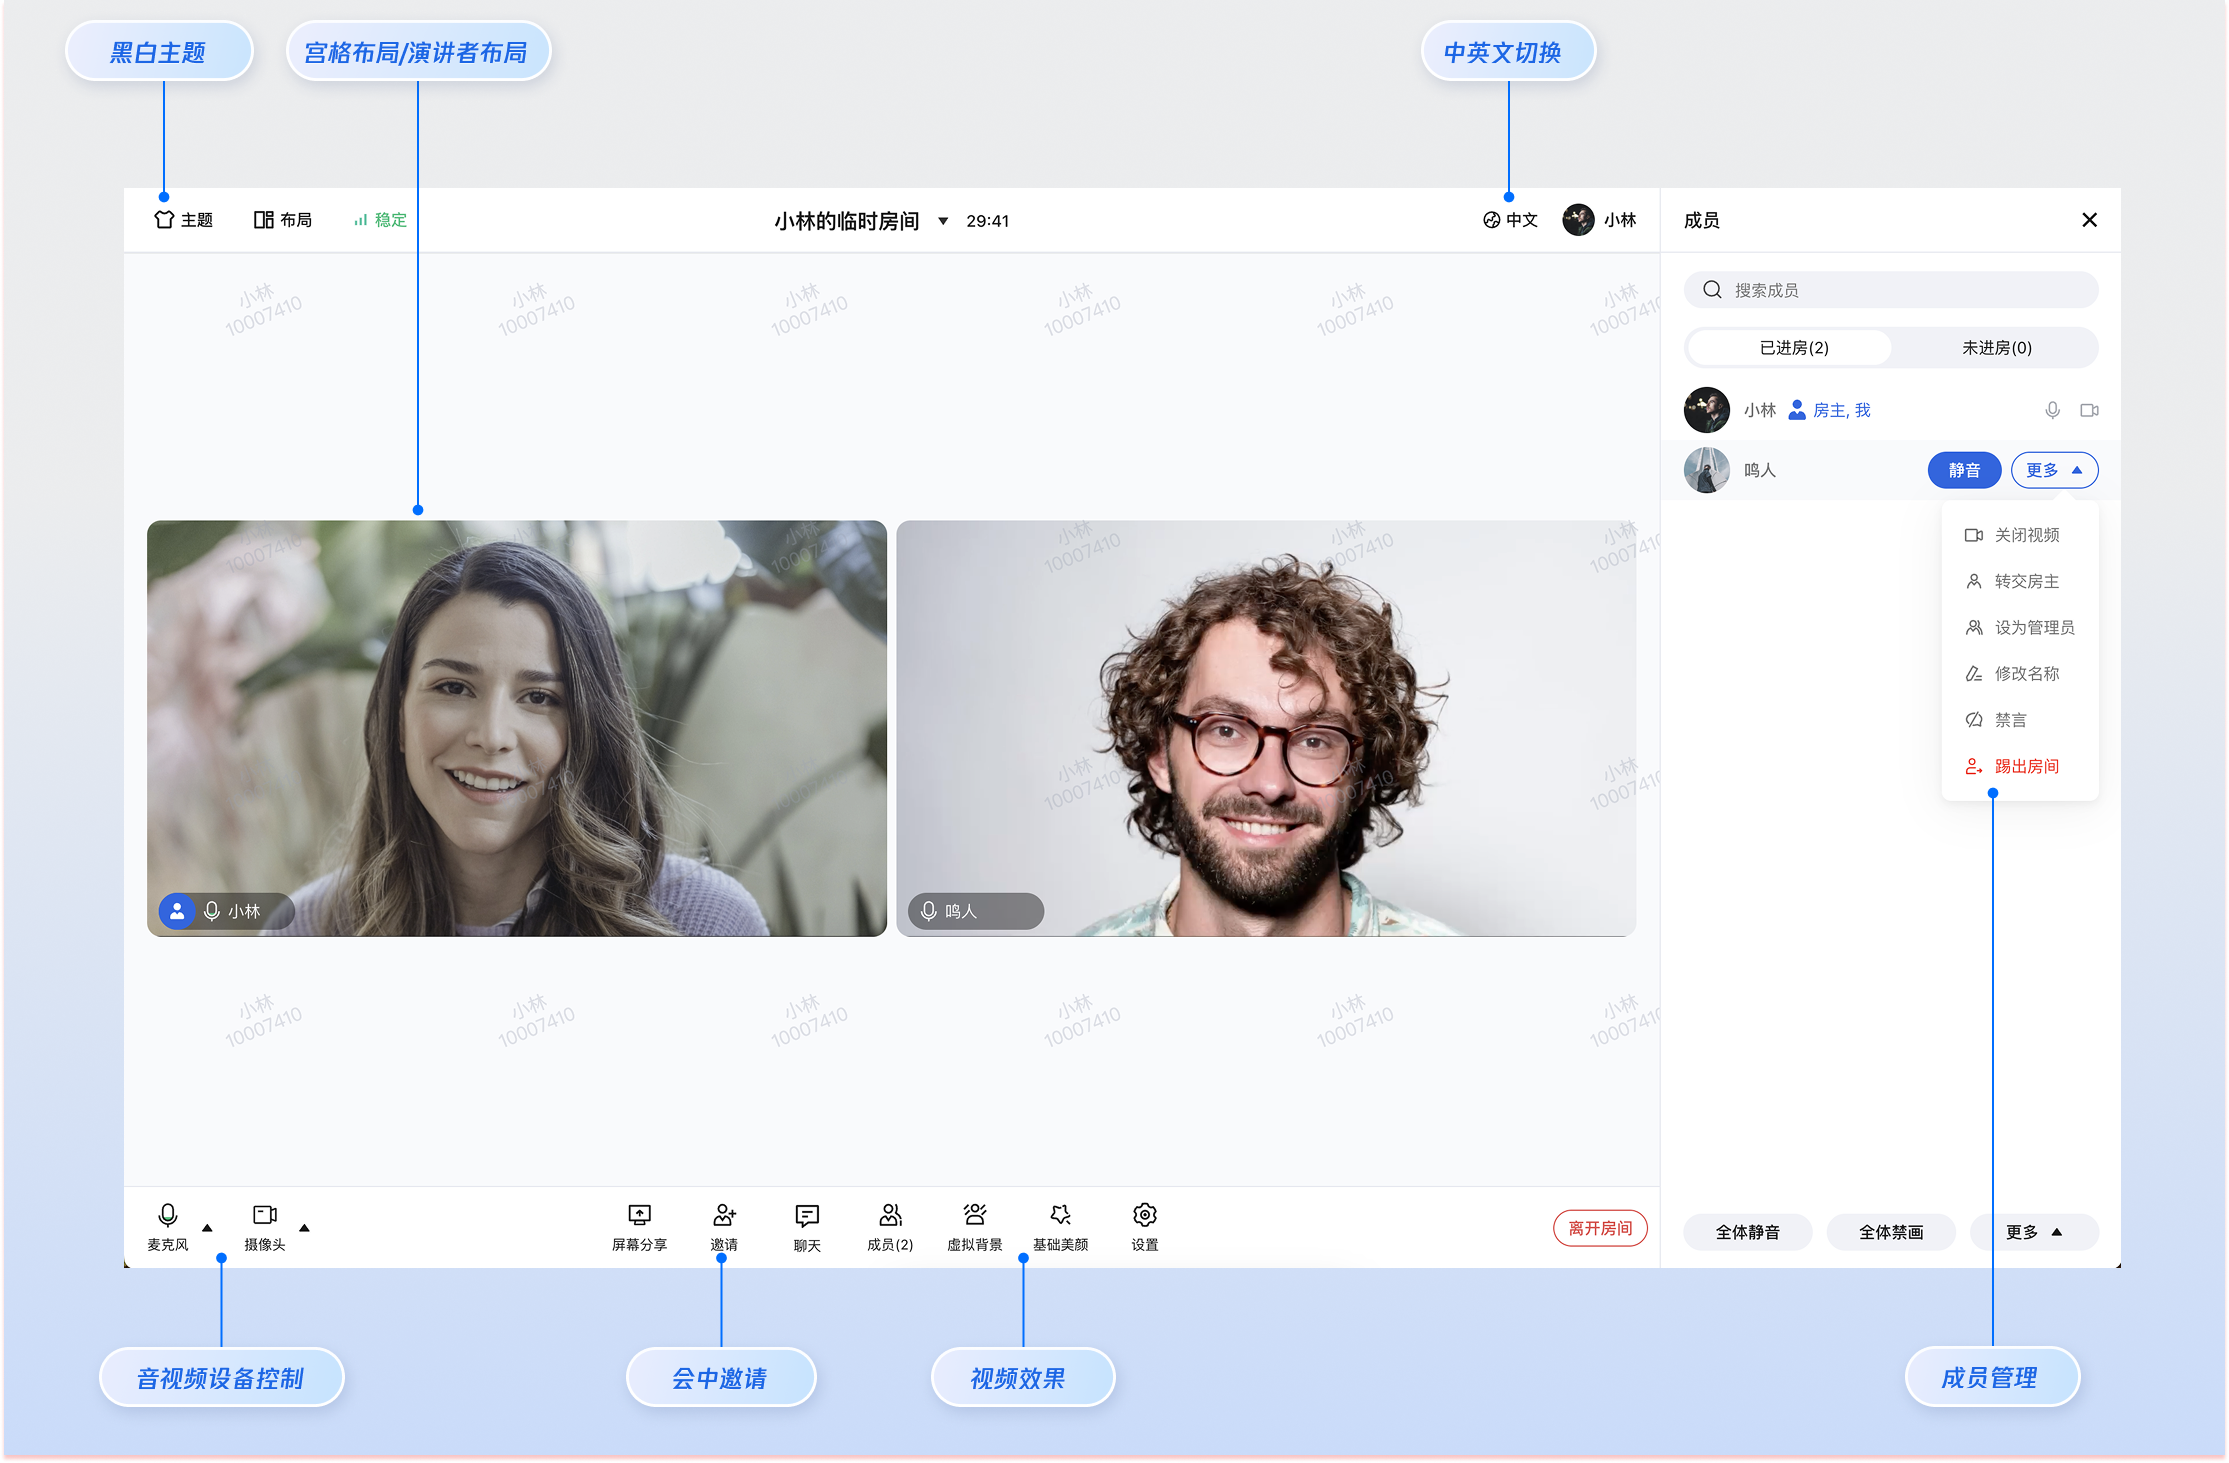Open the settings (设置) gear icon
The height and width of the screenshot is (1463, 2229).
tap(1144, 1215)
